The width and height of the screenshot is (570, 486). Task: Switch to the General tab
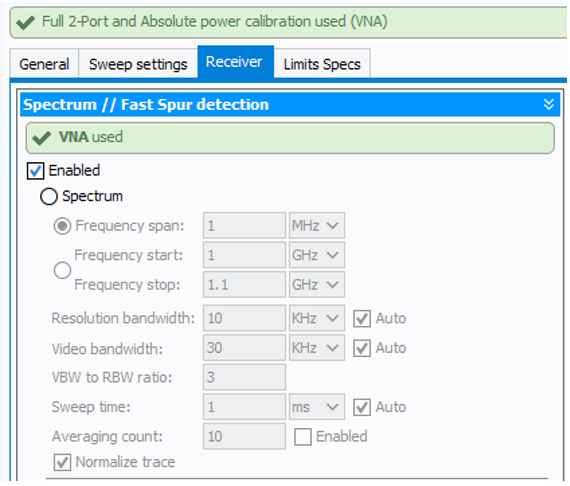pyautogui.click(x=44, y=64)
